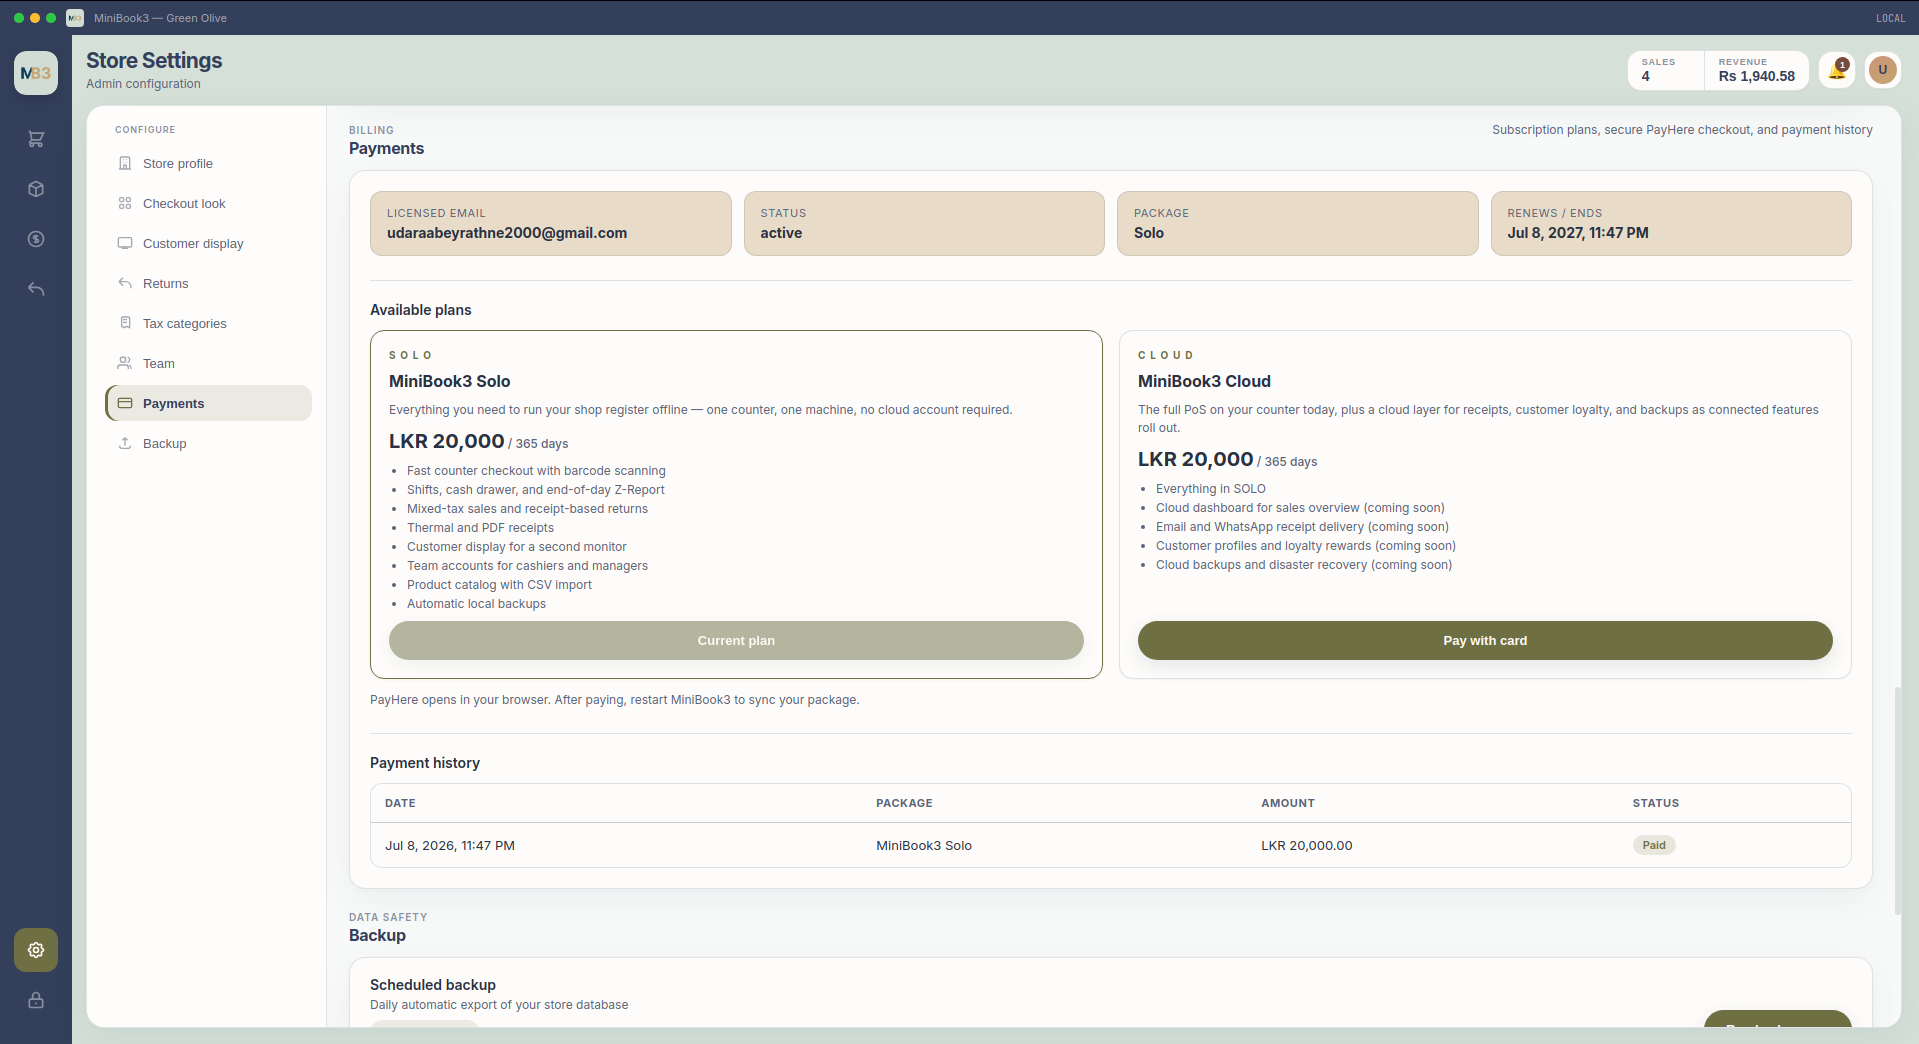Viewport: 1919px width, 1044px height.
Task: Click Pay with card for Cloud plan
Action: click(x=1485, y=640)
